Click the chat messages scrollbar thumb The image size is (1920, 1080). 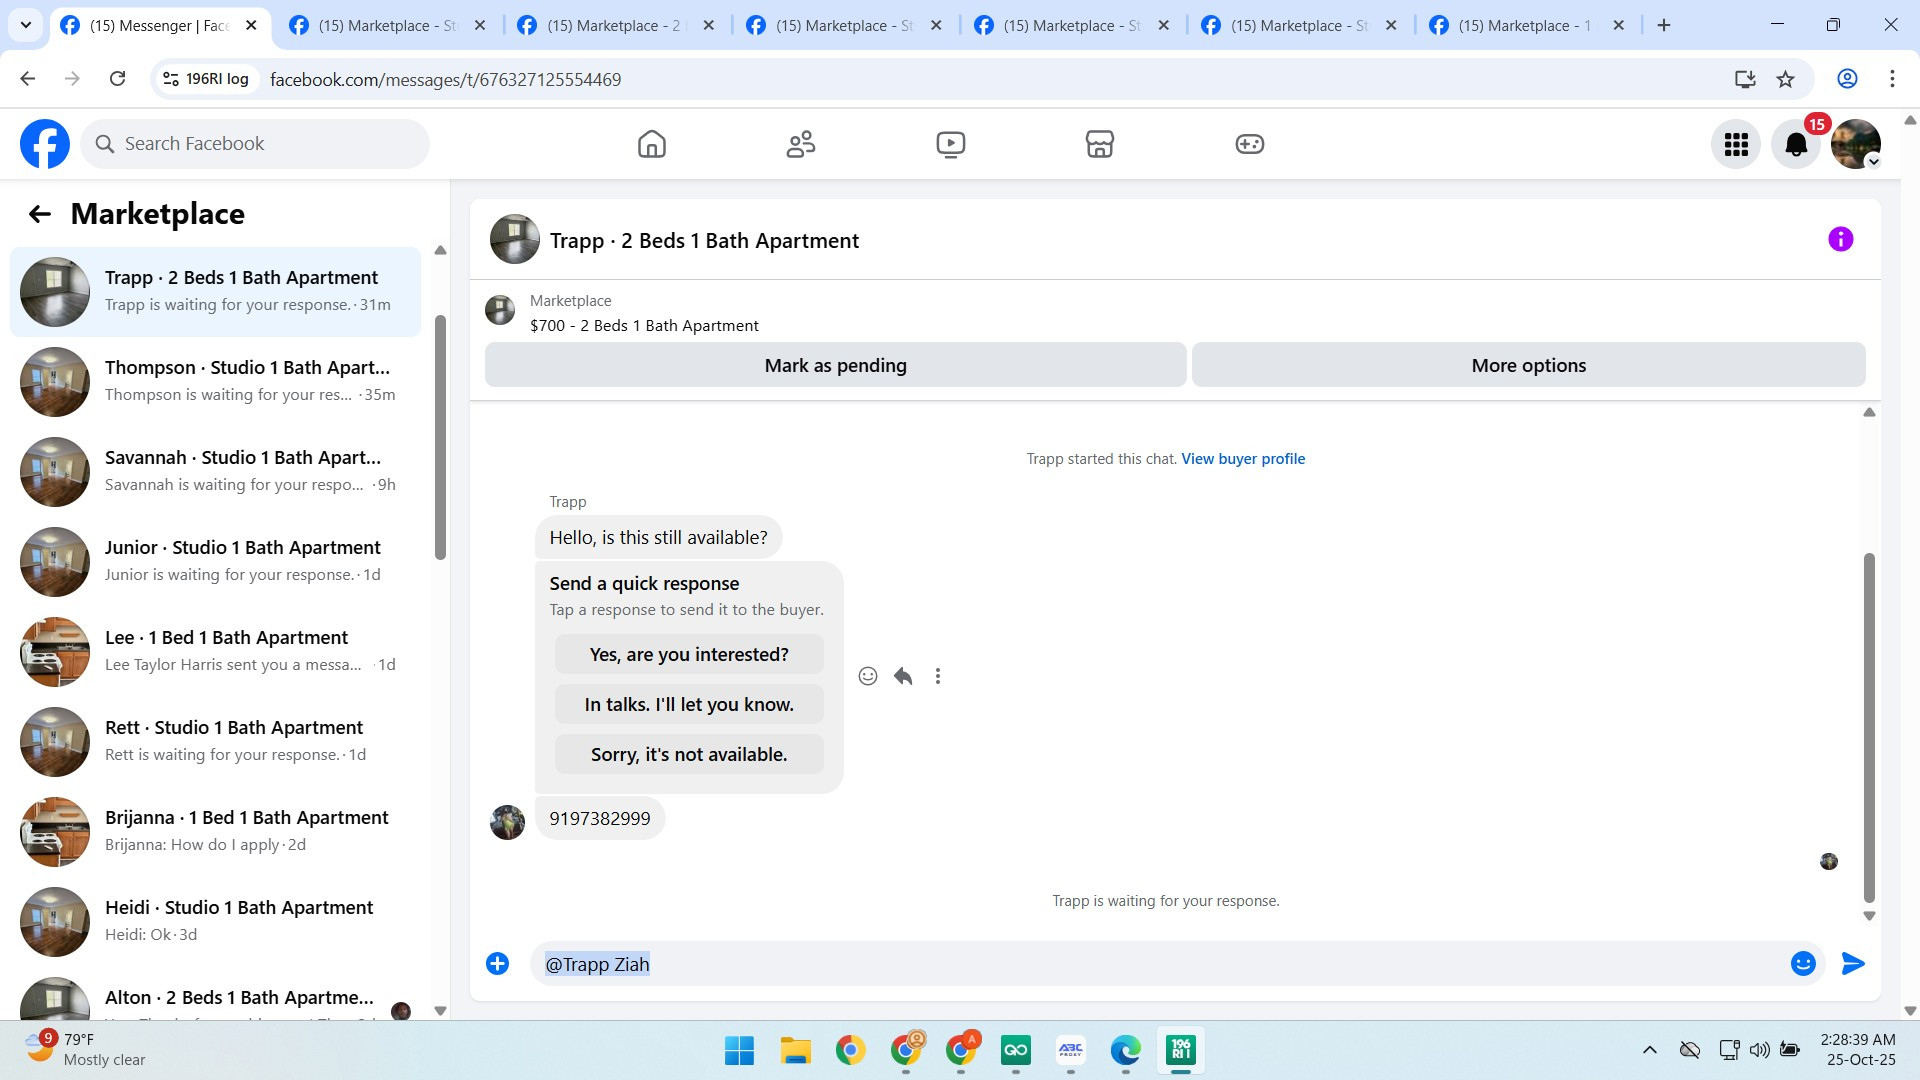1869,727
